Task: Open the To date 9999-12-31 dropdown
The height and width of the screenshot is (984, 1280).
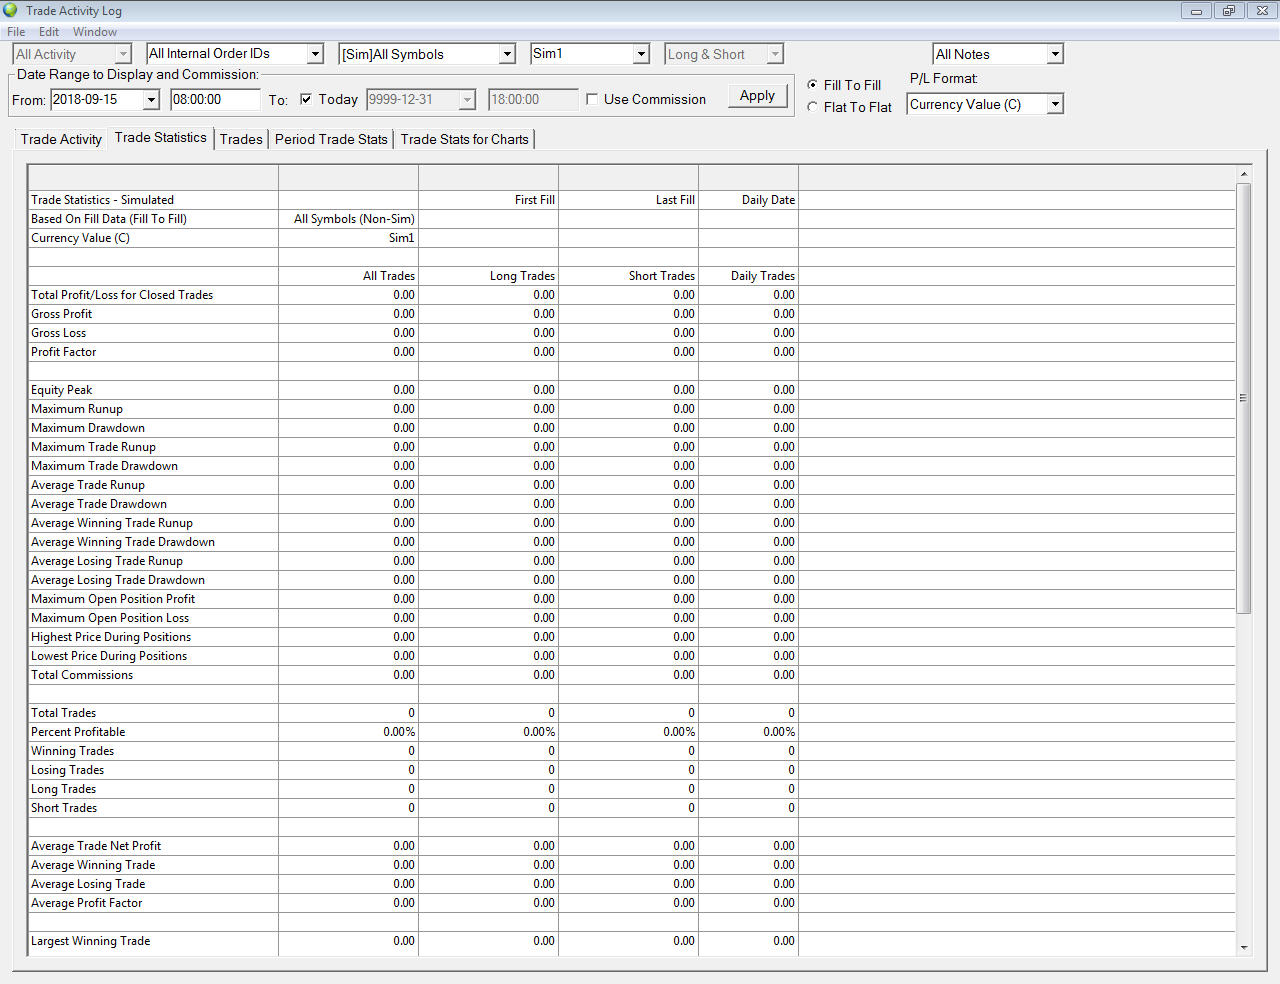Action: point(467,100)
